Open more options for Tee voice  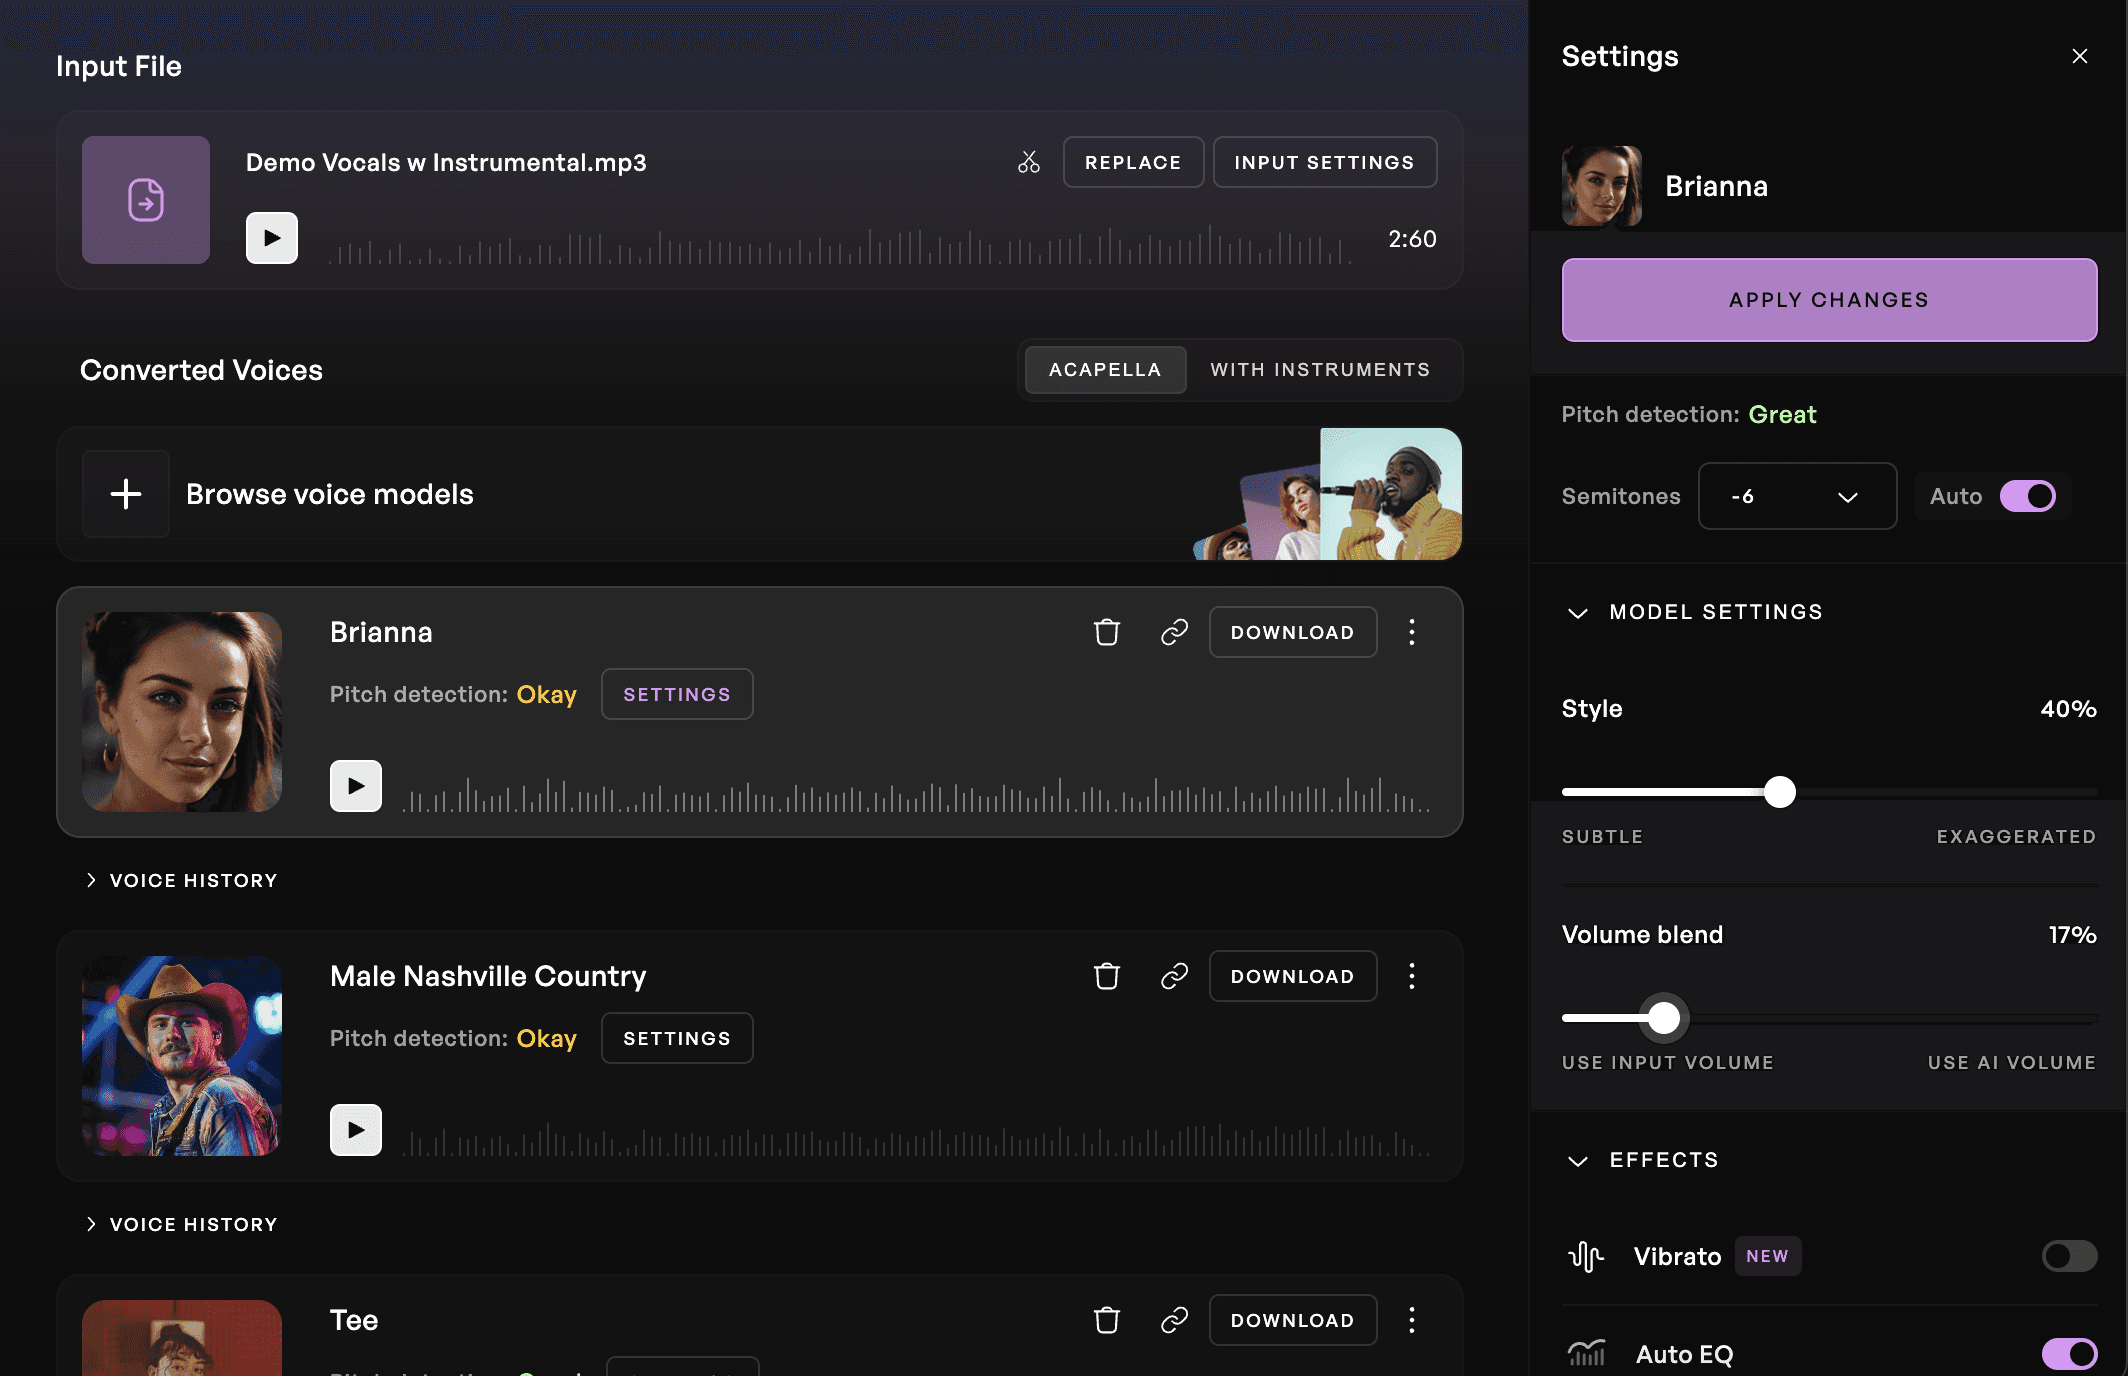coord(1412,1320)
